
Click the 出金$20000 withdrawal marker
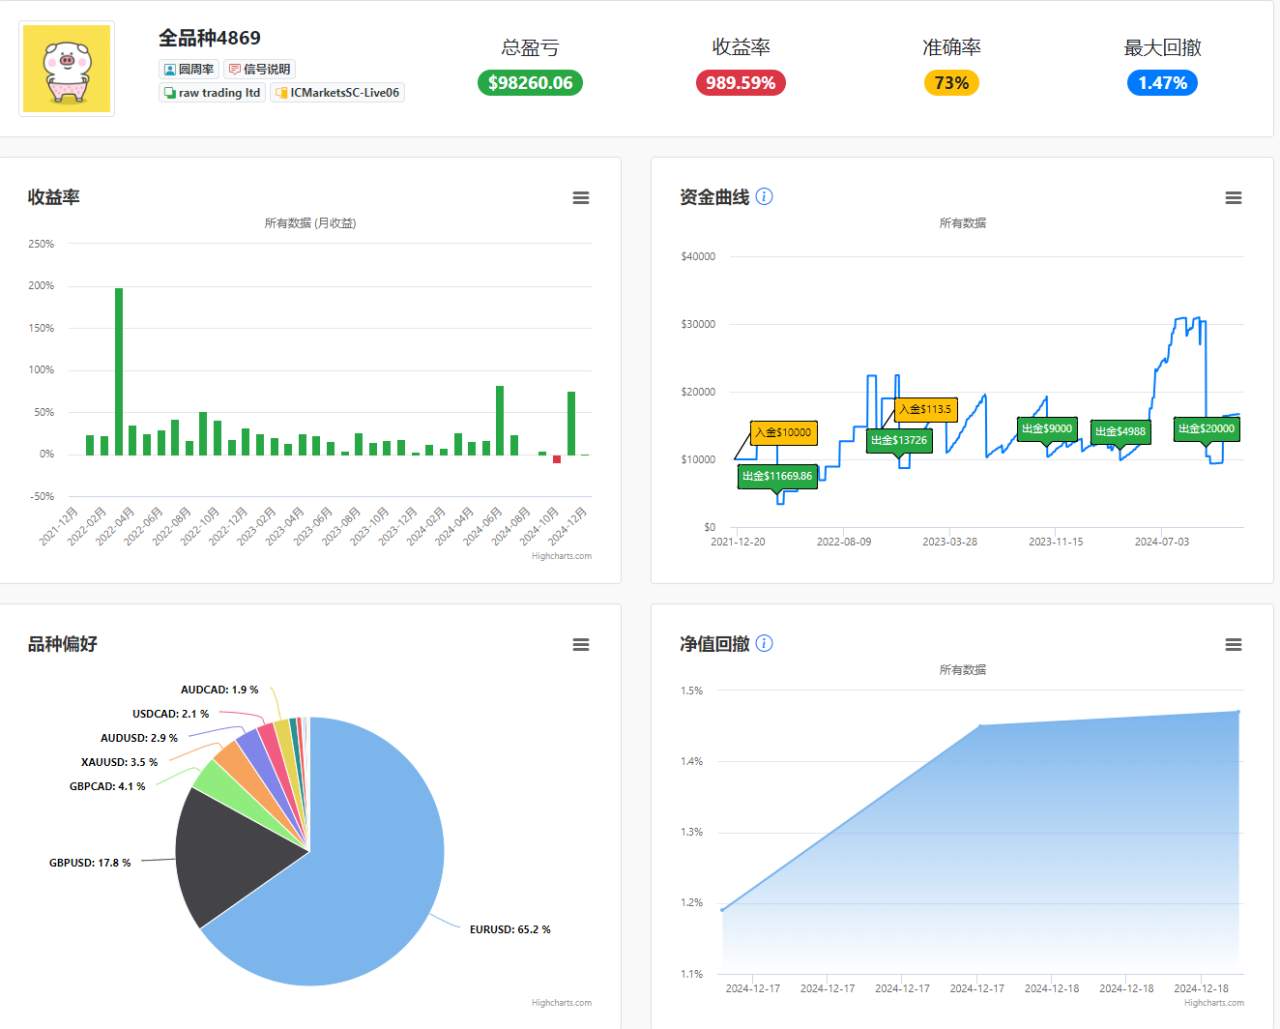click(x=1206, y=428)
